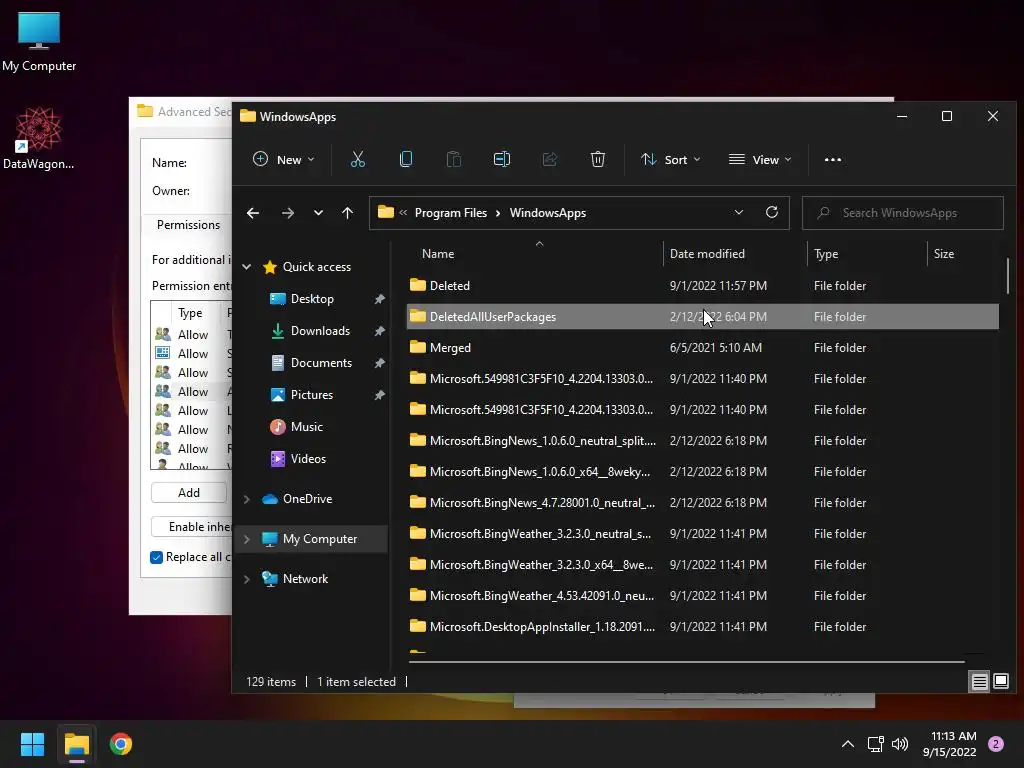Open the Windows Start menu
1024x768 pixels.
pos(32,744)
